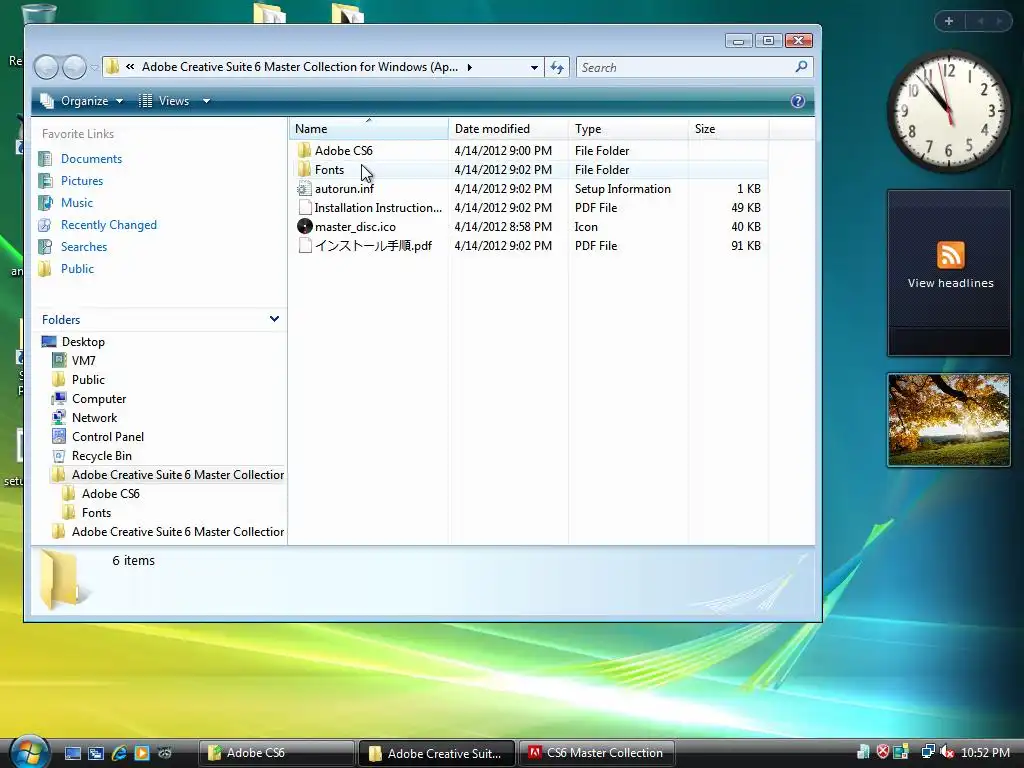Viewport: 1024px width, 768px height.
Task: Select Control Panel in the folder tree
Action: [x=108, y=436]
